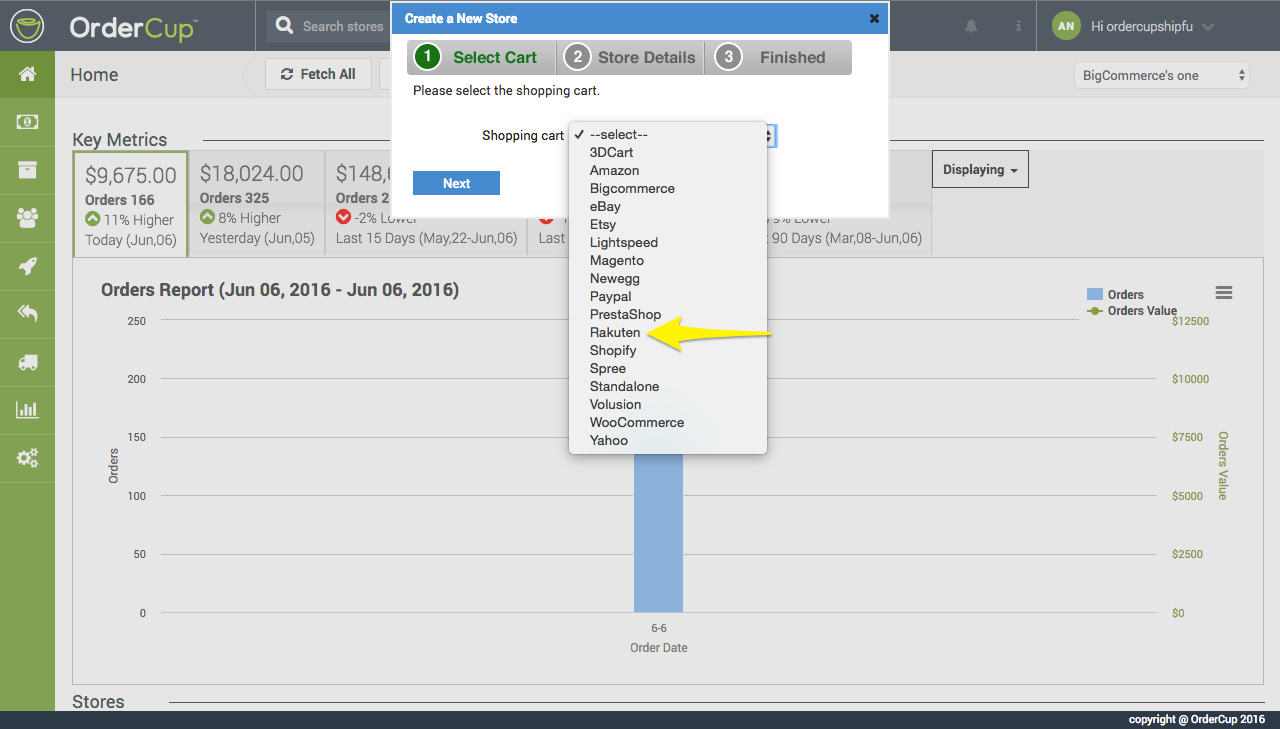Viewport: 1280px width, 729px height.
Task: Toggle the Orders Value legend entry
Action: [x=1132, y=310]
